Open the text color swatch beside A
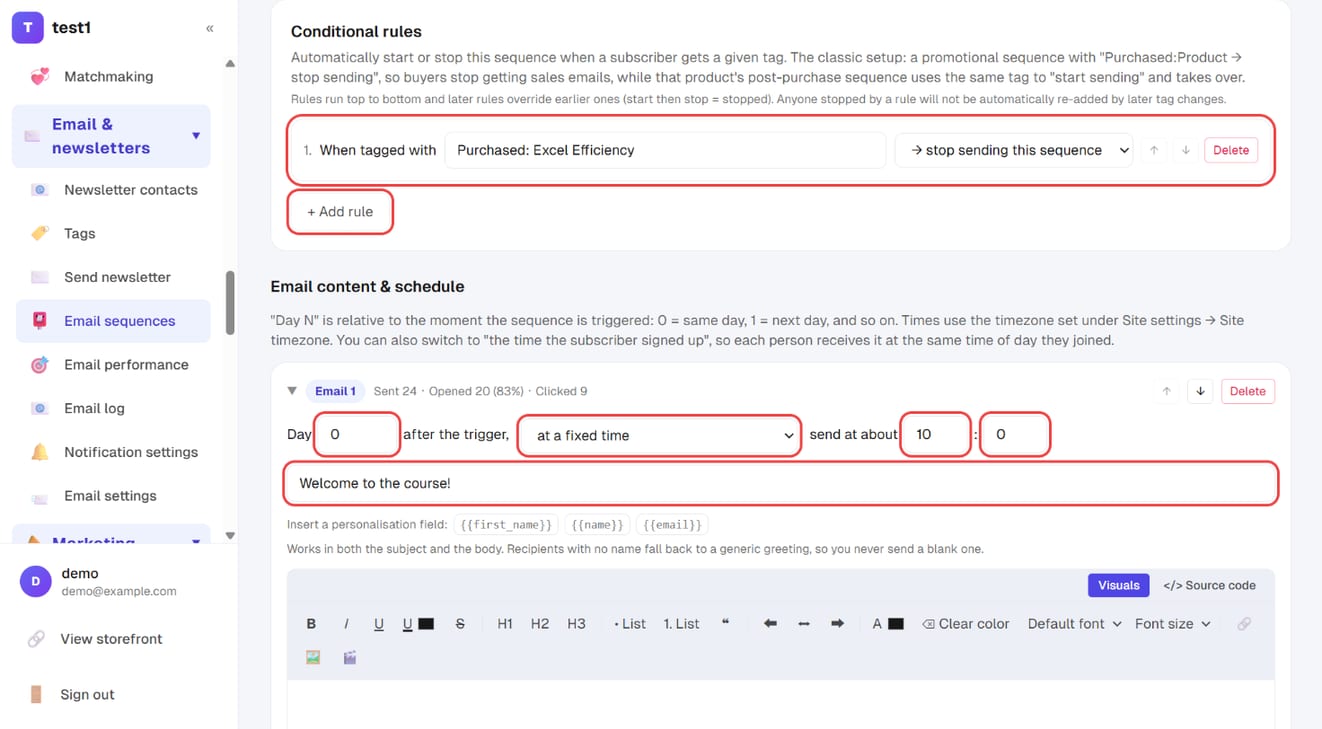Screen dimensions: 1322x729 click(x=896, y=624)
